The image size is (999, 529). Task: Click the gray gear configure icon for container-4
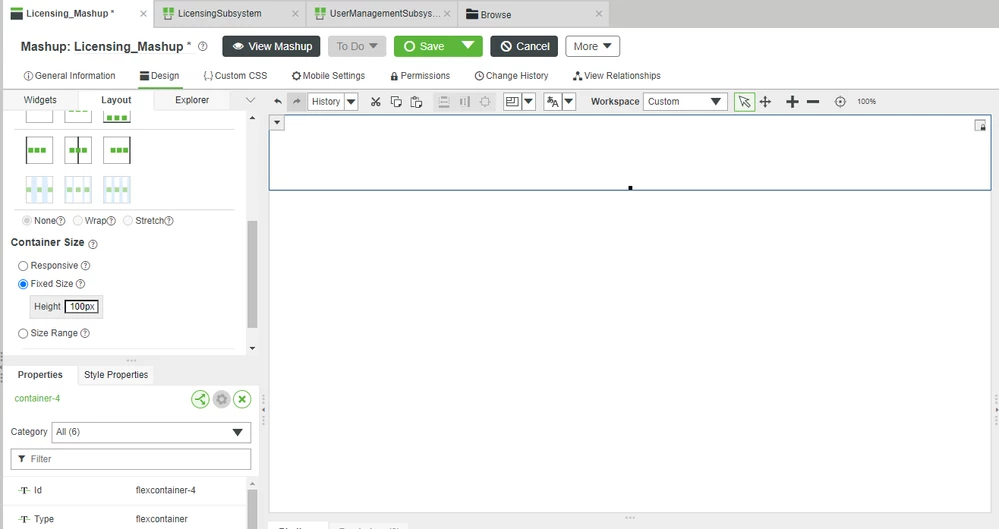coord(221,400)
